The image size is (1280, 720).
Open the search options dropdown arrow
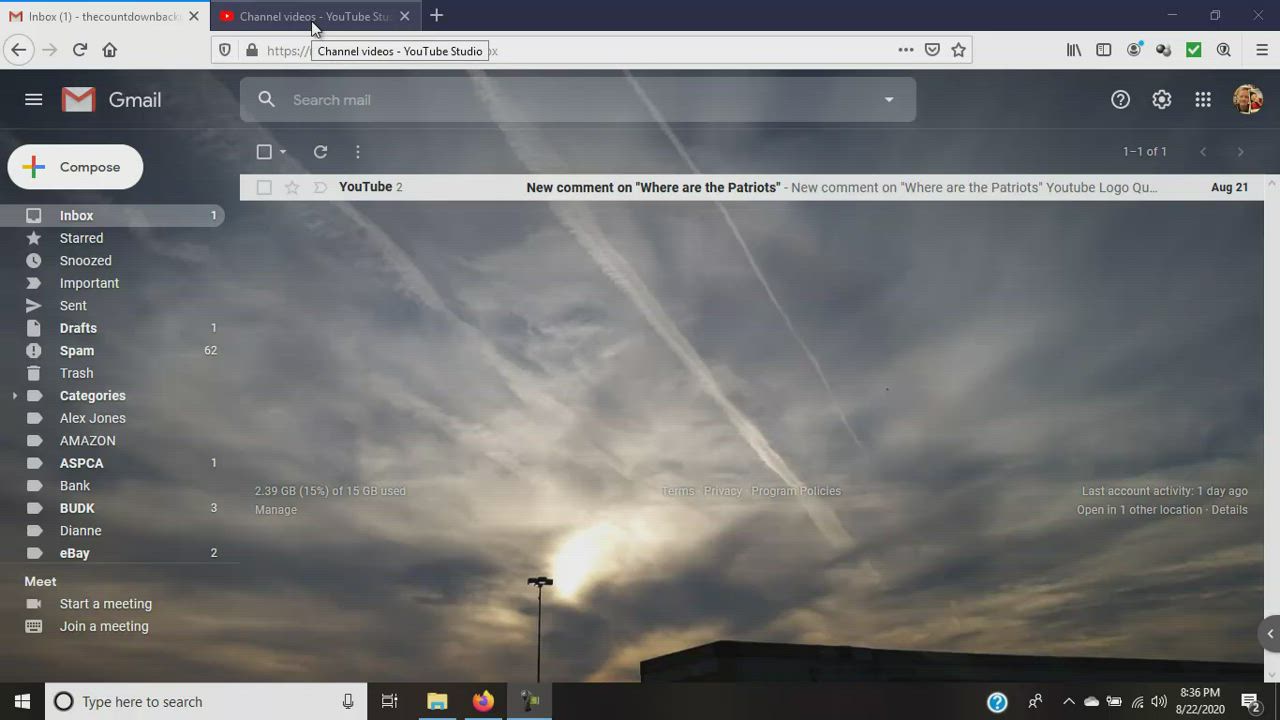coord(889,100)
